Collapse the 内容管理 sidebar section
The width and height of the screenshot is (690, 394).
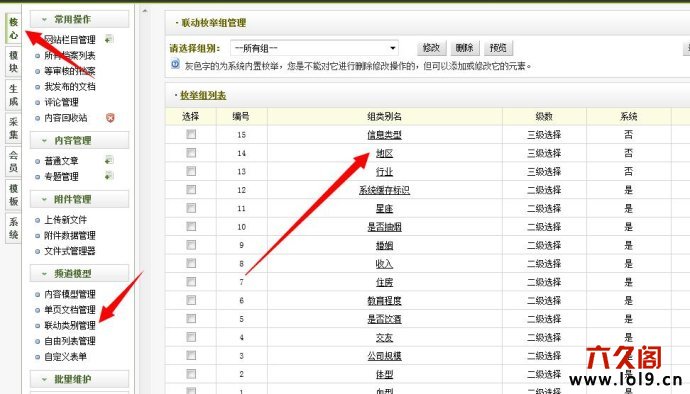(x=79, y=140)
